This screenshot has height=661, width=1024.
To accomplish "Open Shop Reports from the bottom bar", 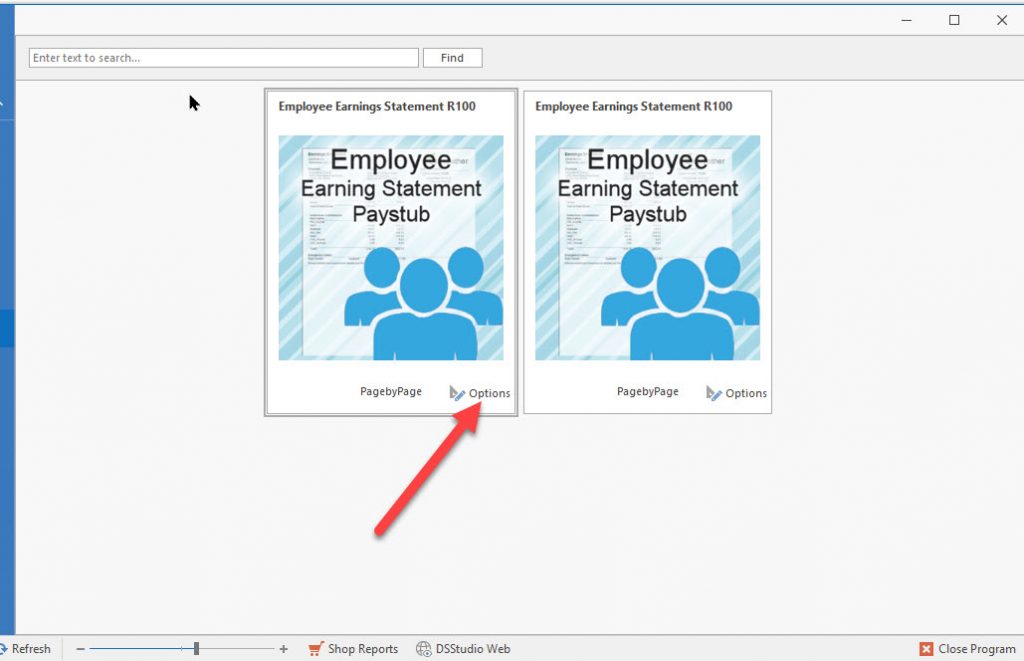I will click(x=353, y=649).
